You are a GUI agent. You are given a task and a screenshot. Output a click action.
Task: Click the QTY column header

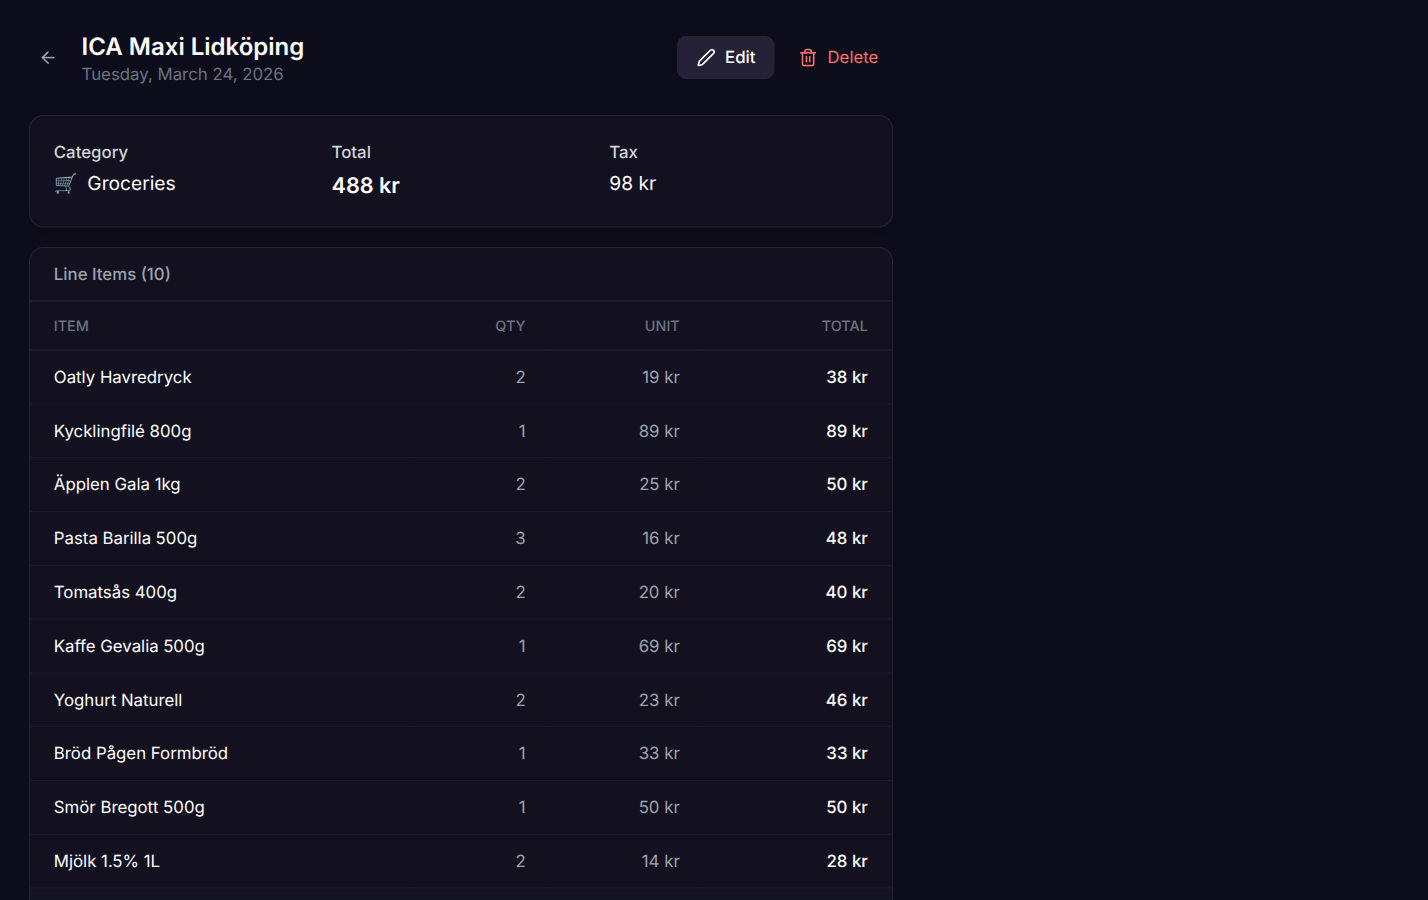[510, 326]
